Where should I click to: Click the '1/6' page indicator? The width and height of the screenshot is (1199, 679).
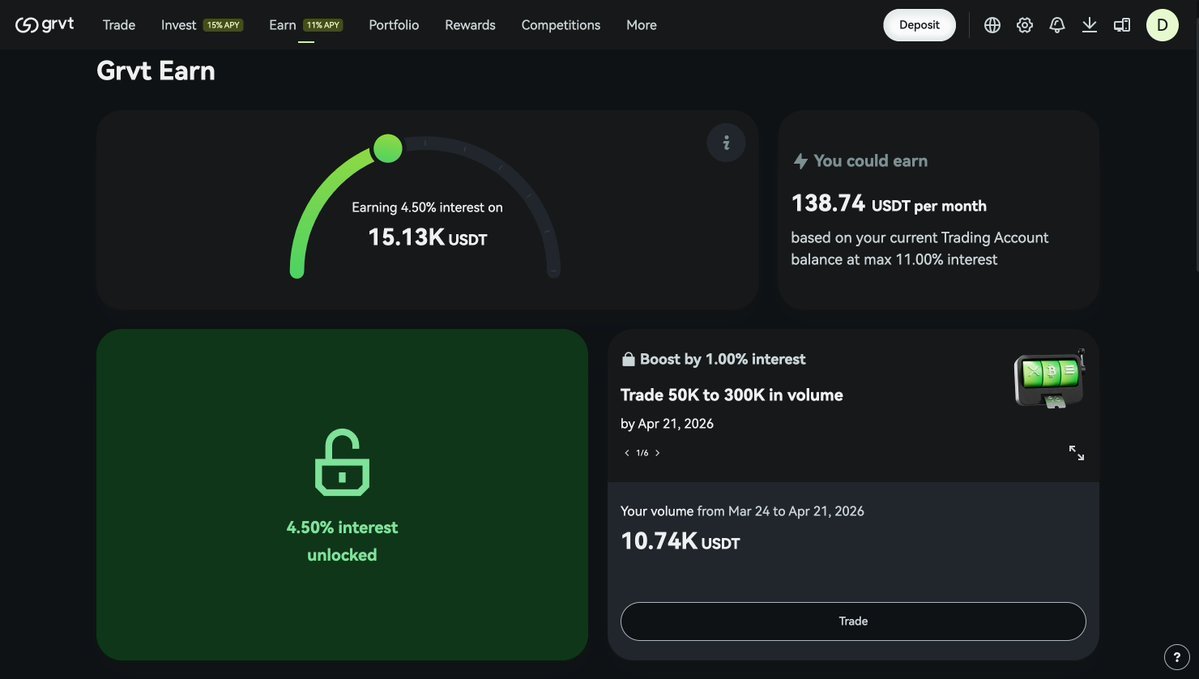click(x=642, y=453)
